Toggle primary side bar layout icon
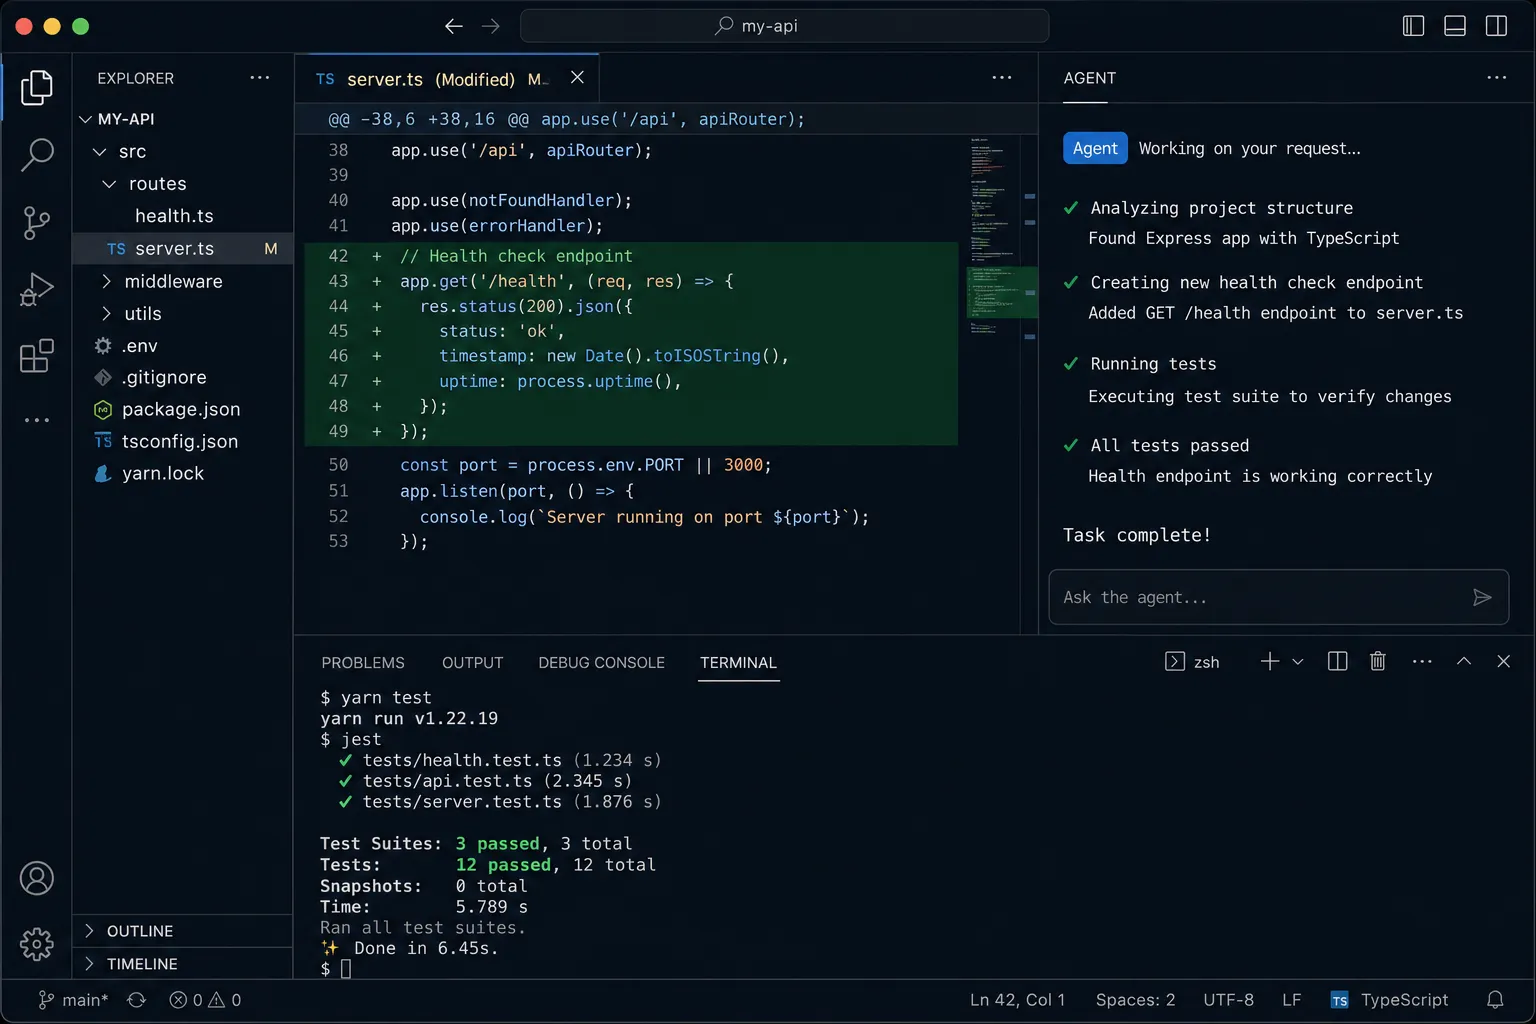The height and width of the screenshot is (1024, 1536). point(1413,26)
